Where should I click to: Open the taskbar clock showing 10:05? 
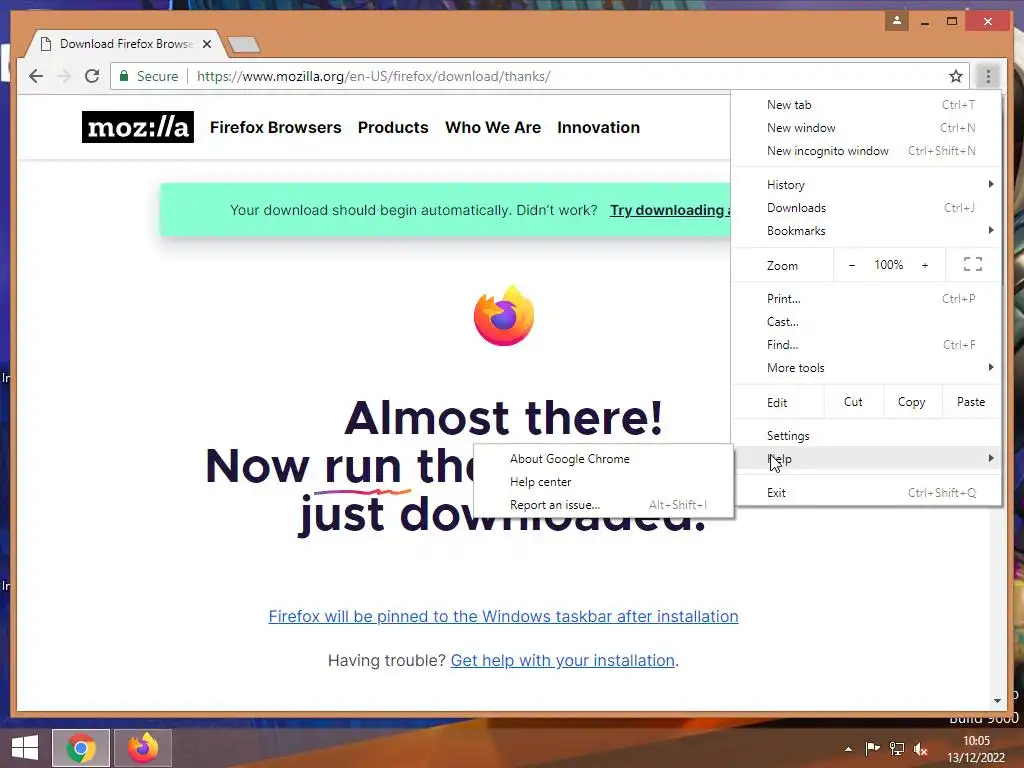[x=976, y=749]
